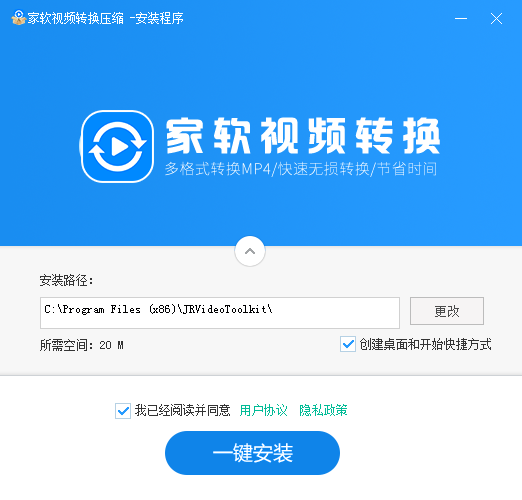Image resolution: width=522 pixels, height=500 pixels.
Task: Click the 家软视频转换 large title text
Action: point(303,136)
